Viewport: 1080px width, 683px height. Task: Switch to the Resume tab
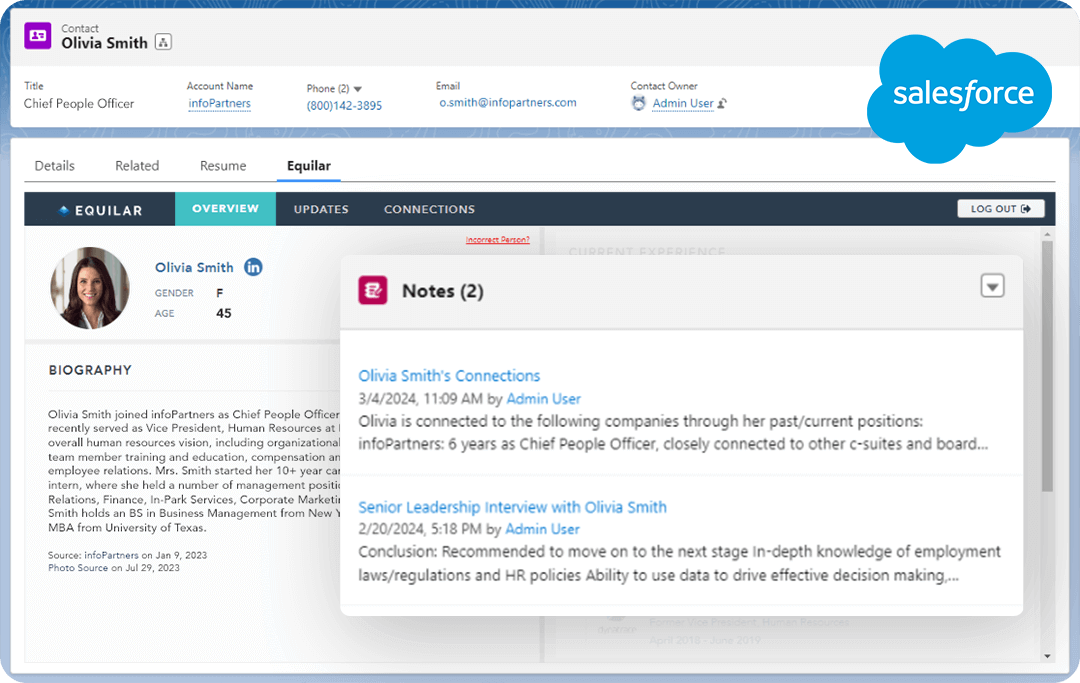(222, 165)
